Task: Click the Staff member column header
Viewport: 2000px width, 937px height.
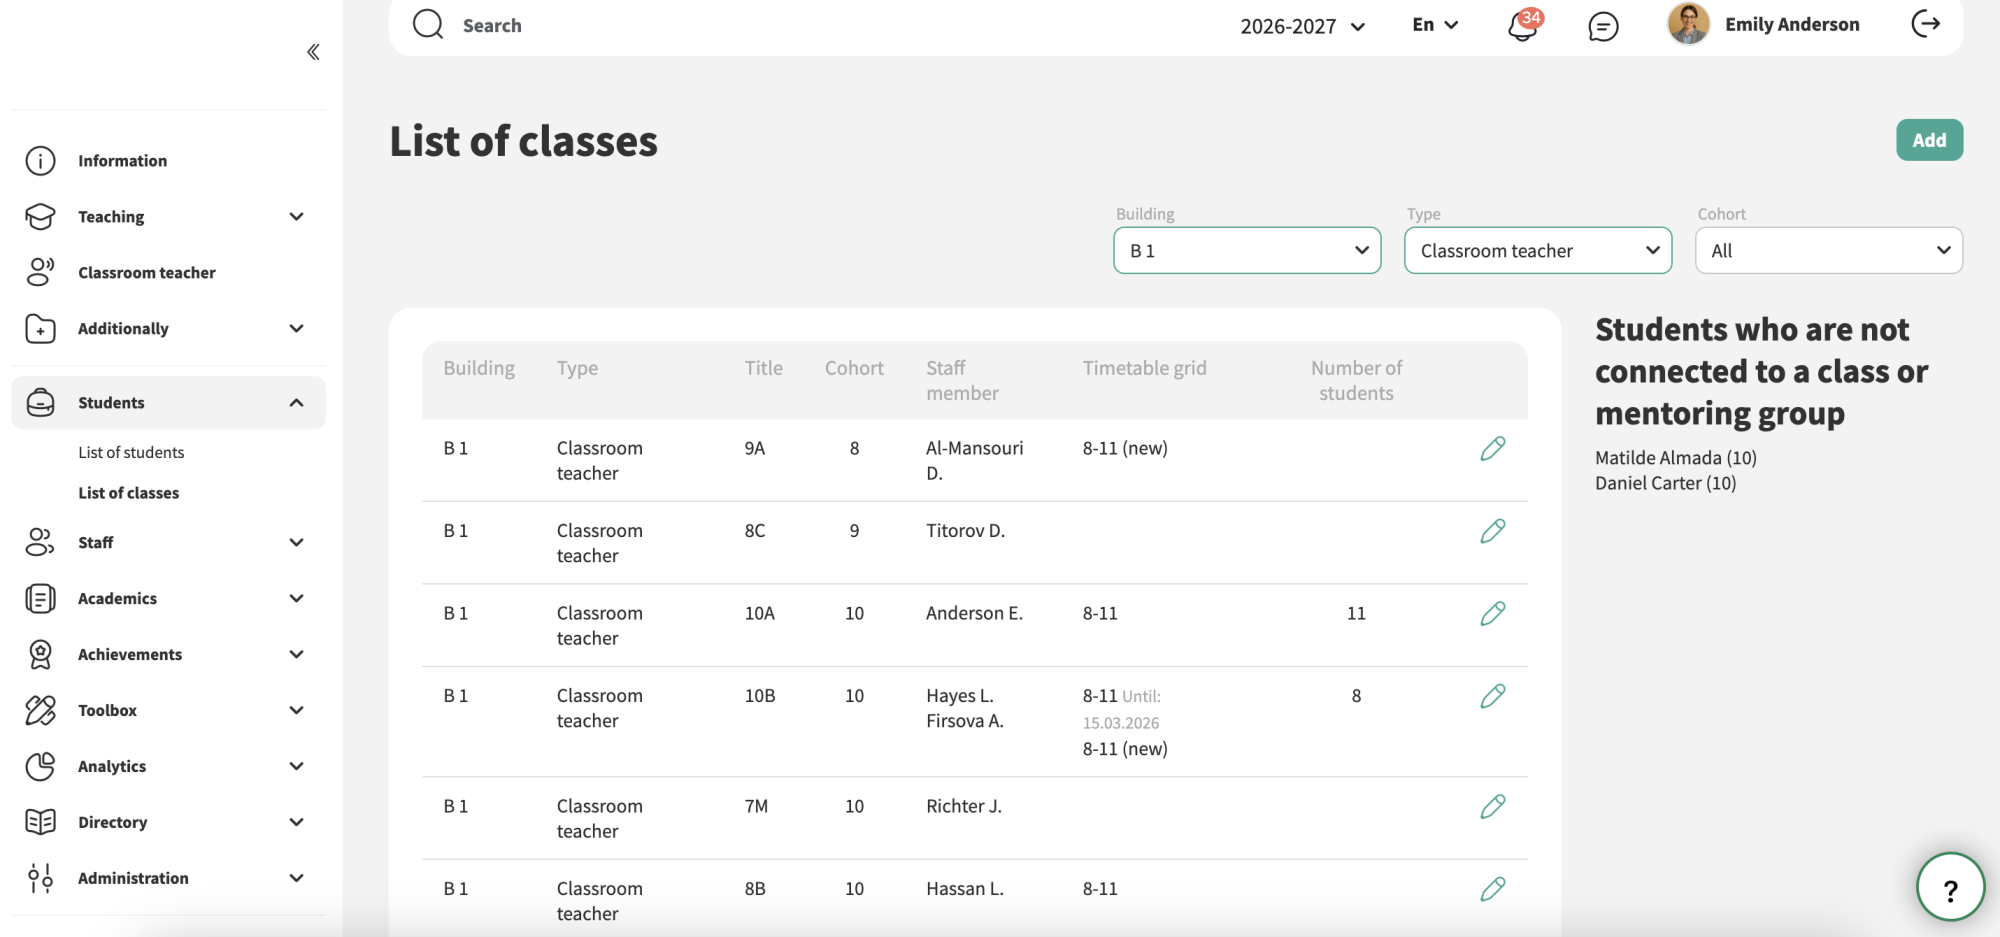Action: [x=962, y=381]
